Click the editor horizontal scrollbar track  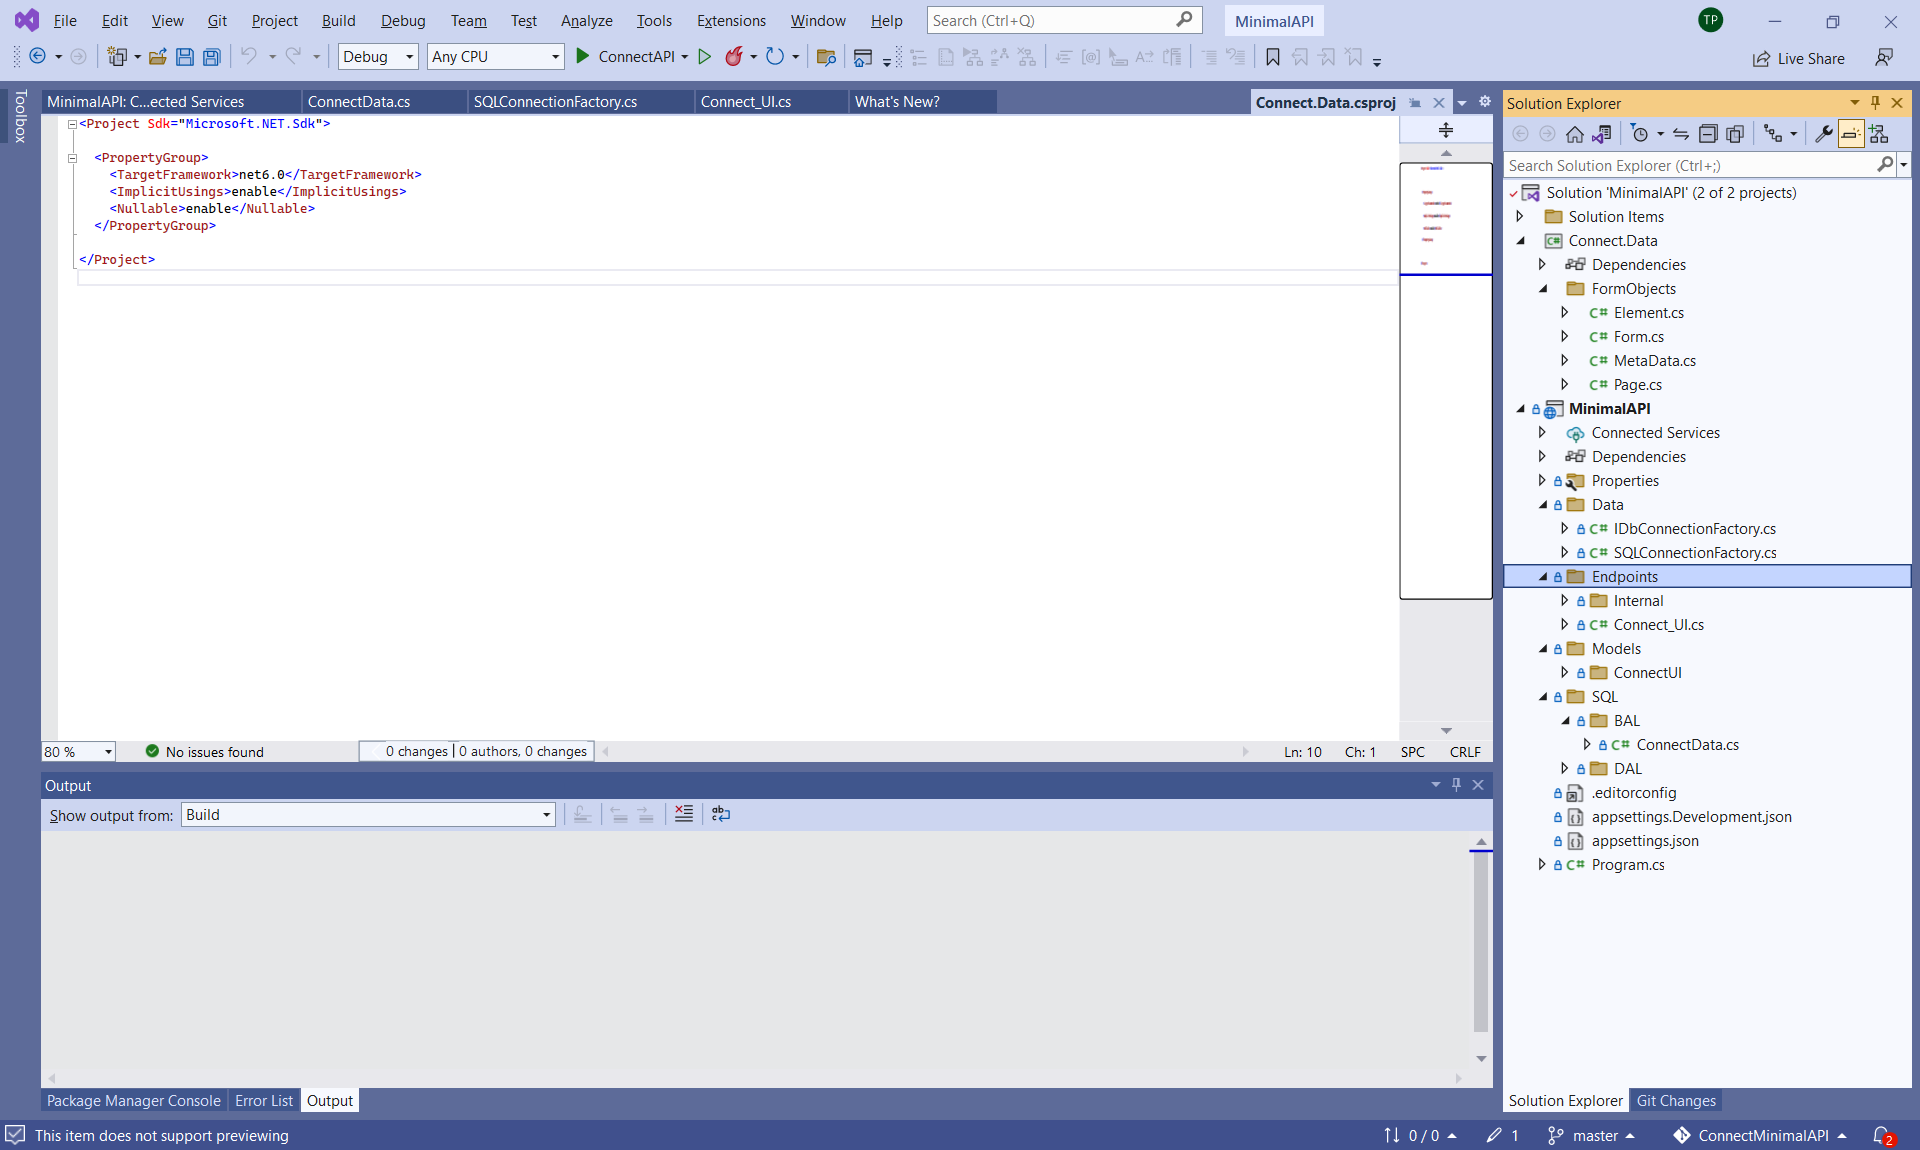925,752
